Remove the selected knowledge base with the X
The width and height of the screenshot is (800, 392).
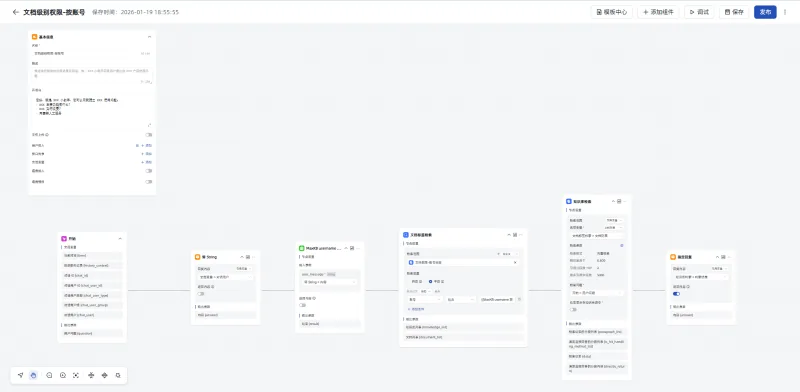point(515,262)
